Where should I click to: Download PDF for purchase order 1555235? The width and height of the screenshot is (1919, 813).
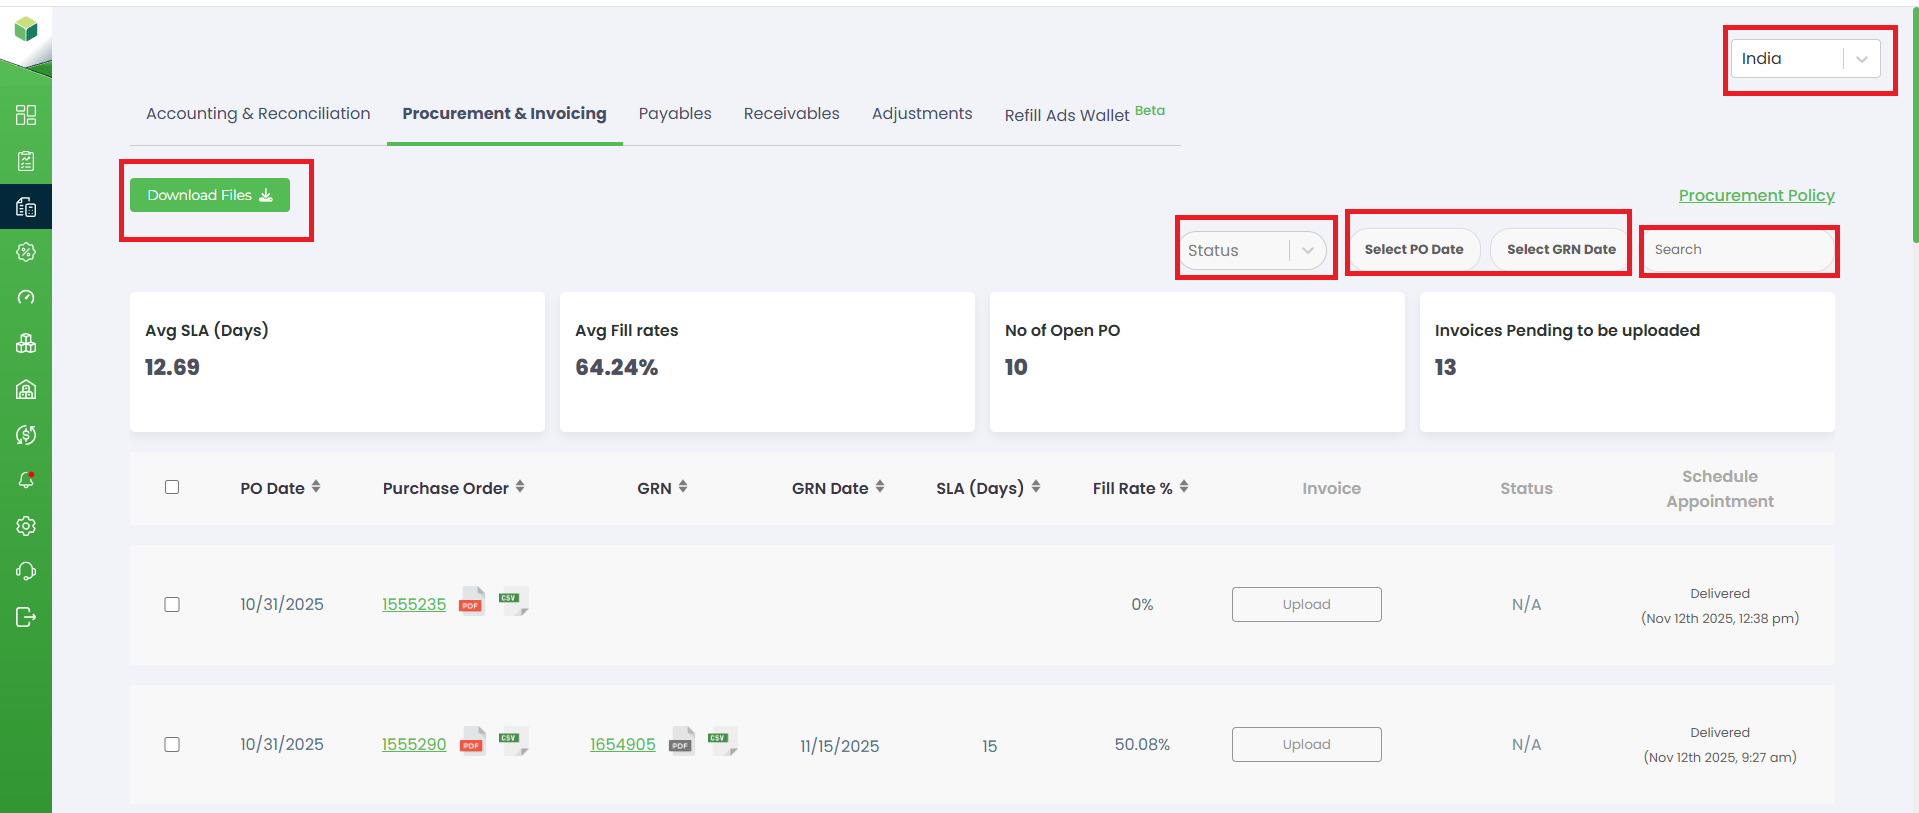(471, 603)
